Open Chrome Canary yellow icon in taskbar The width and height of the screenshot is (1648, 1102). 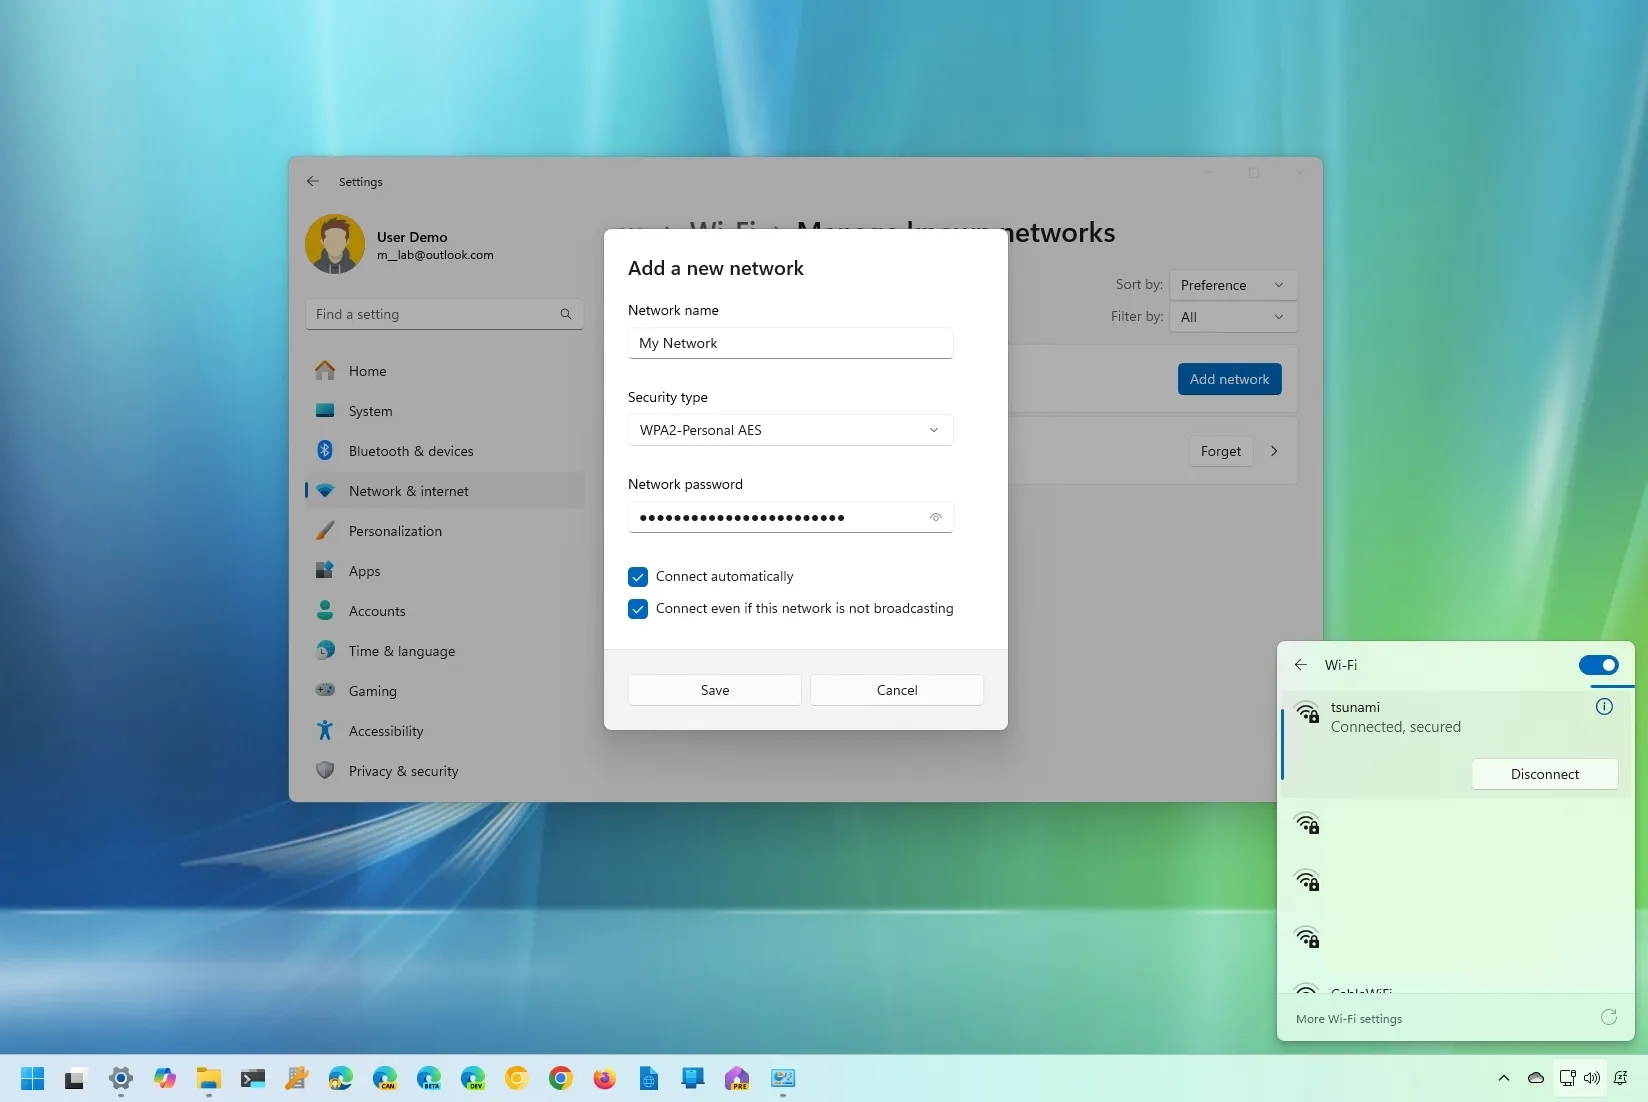pyautogui.click(x=517, y=1078)
